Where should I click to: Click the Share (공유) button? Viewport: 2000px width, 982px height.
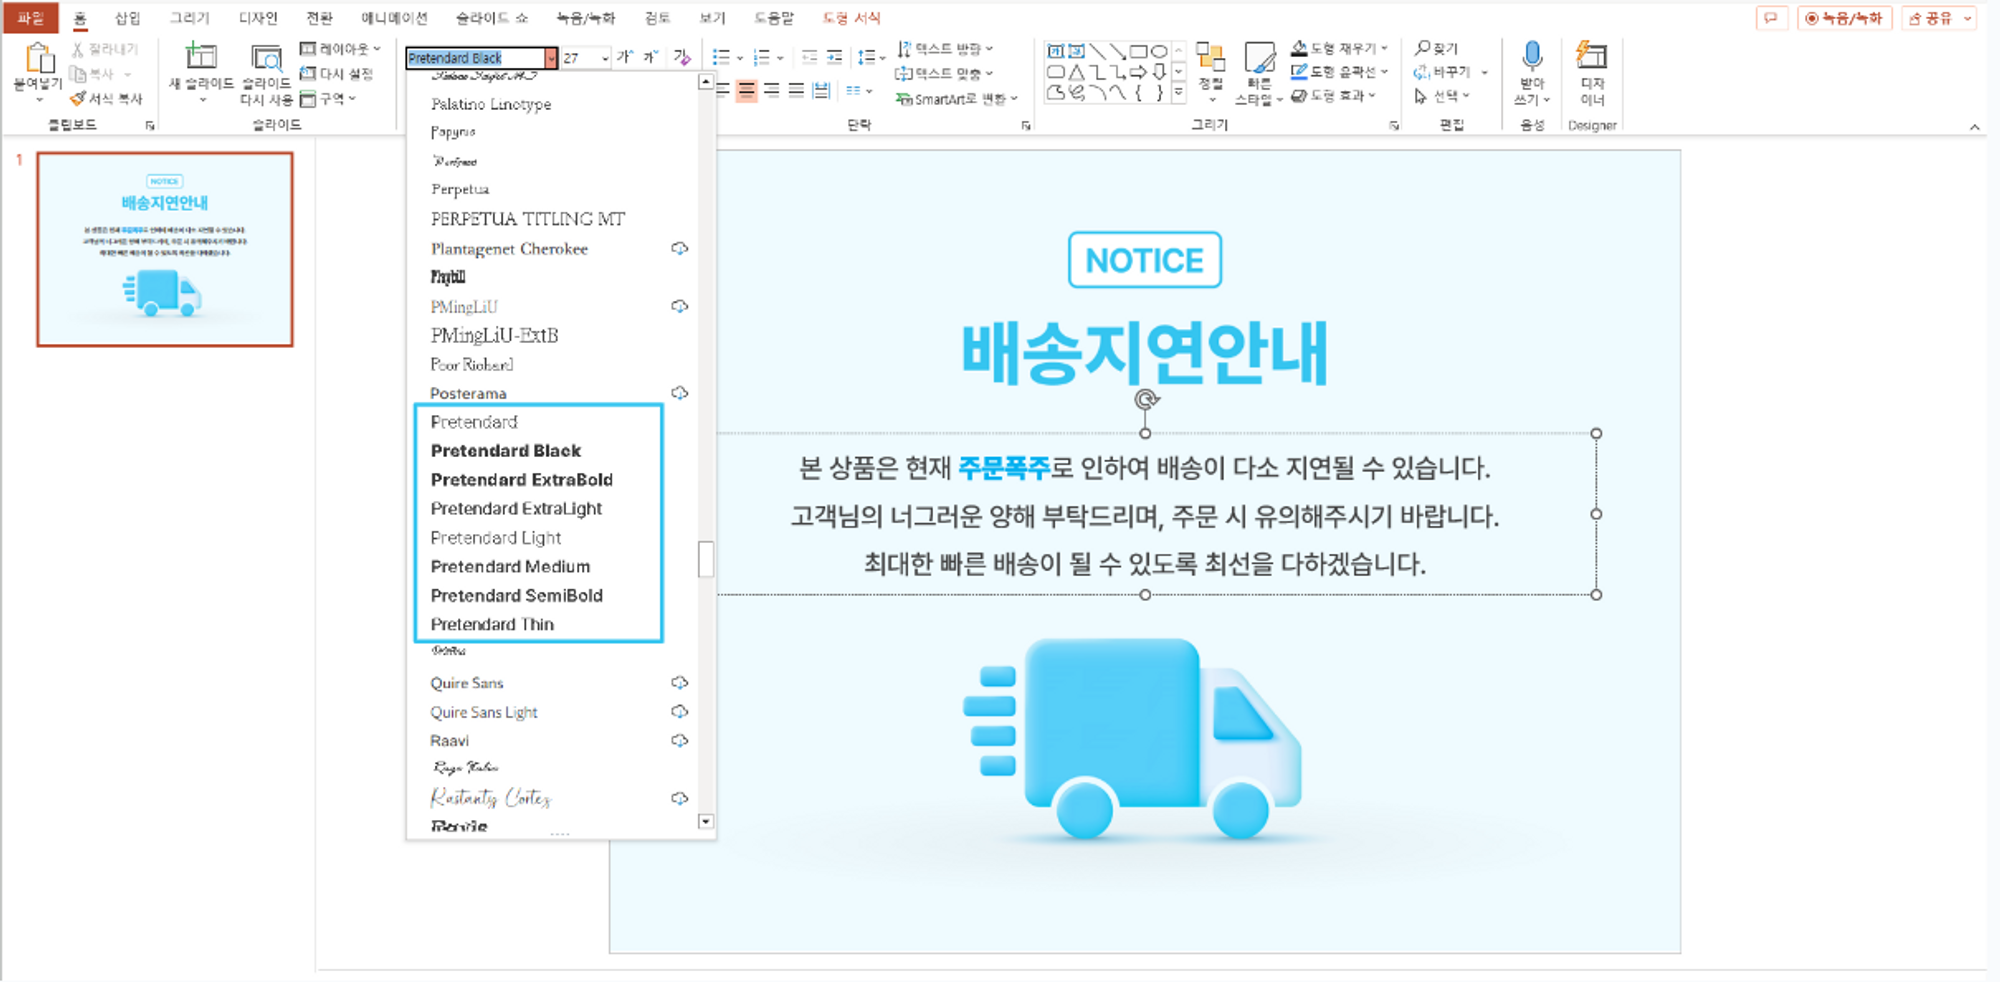[x=1939, y=18]
